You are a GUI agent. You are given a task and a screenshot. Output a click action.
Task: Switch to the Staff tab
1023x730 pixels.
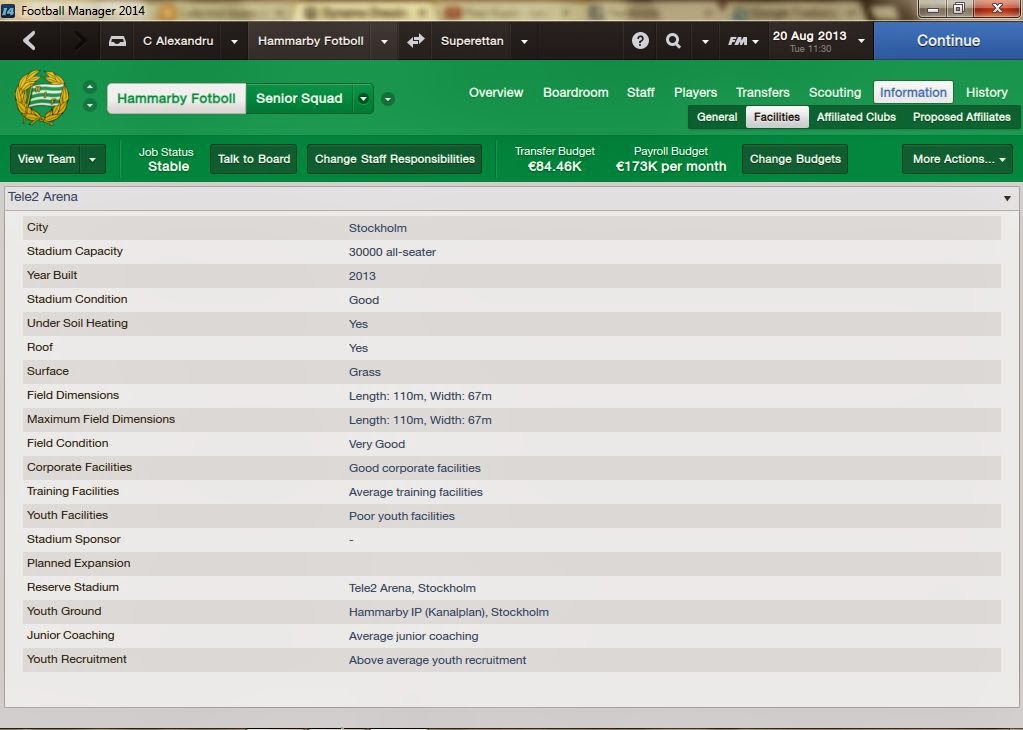(x=641, y=93)
